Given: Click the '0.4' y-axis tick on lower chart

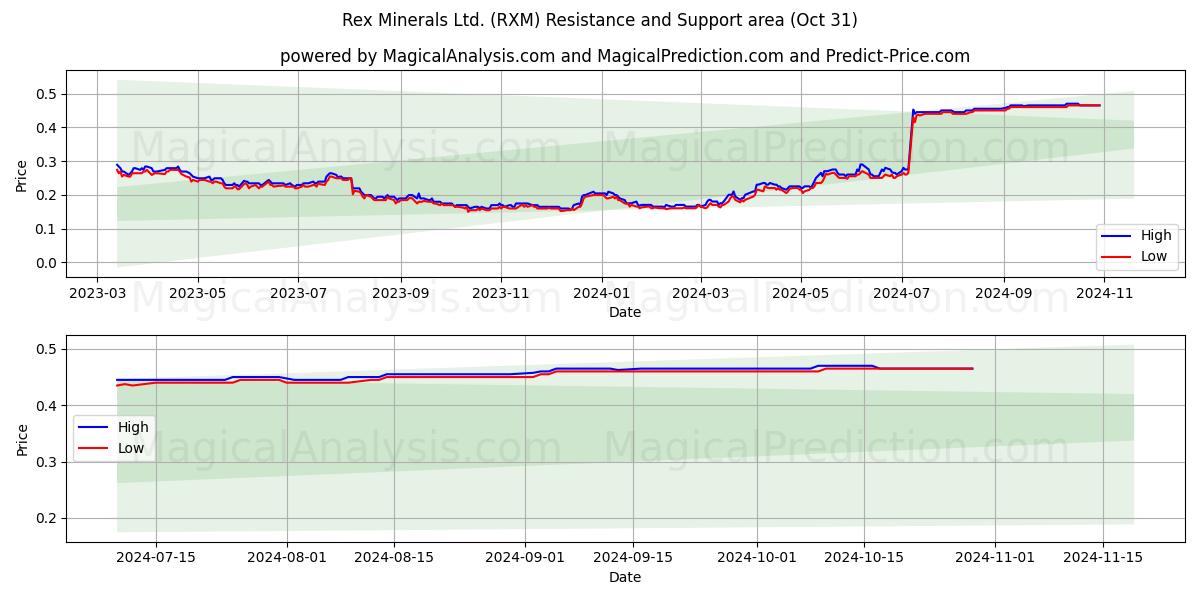Looking at the screenshot, I should 48,405.
